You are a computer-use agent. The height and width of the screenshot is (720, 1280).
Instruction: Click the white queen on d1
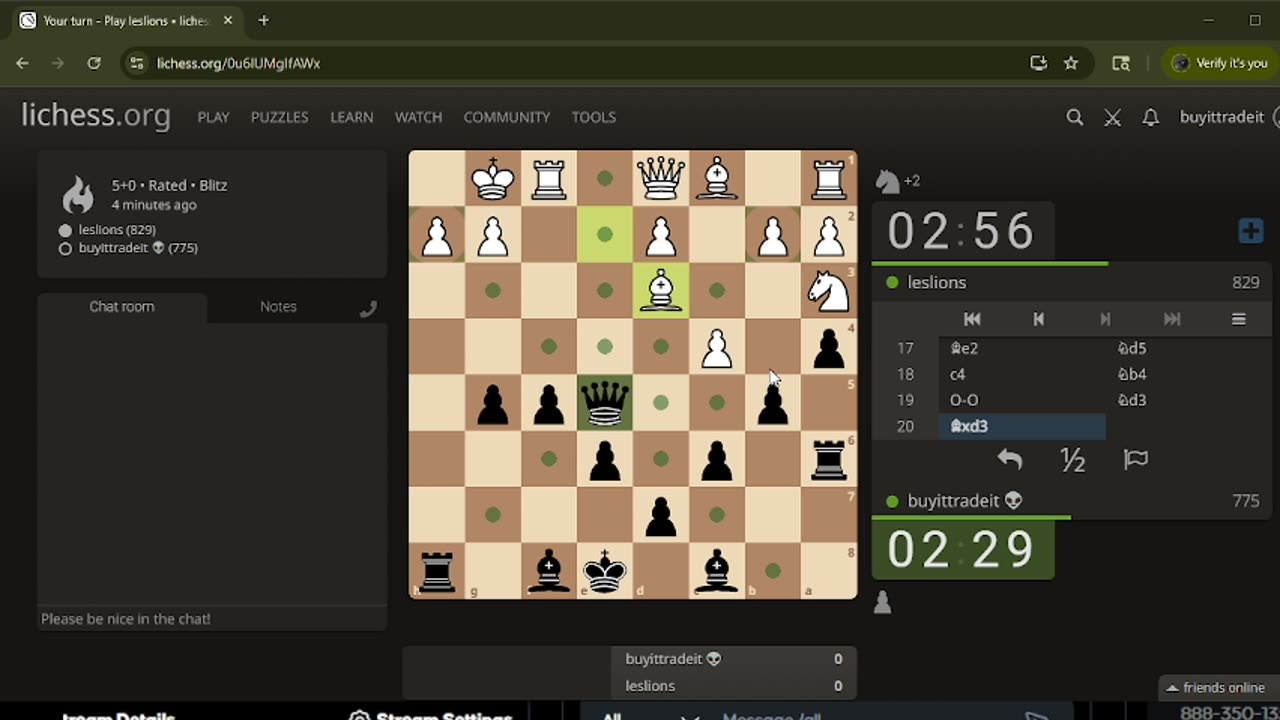(661, 179)
